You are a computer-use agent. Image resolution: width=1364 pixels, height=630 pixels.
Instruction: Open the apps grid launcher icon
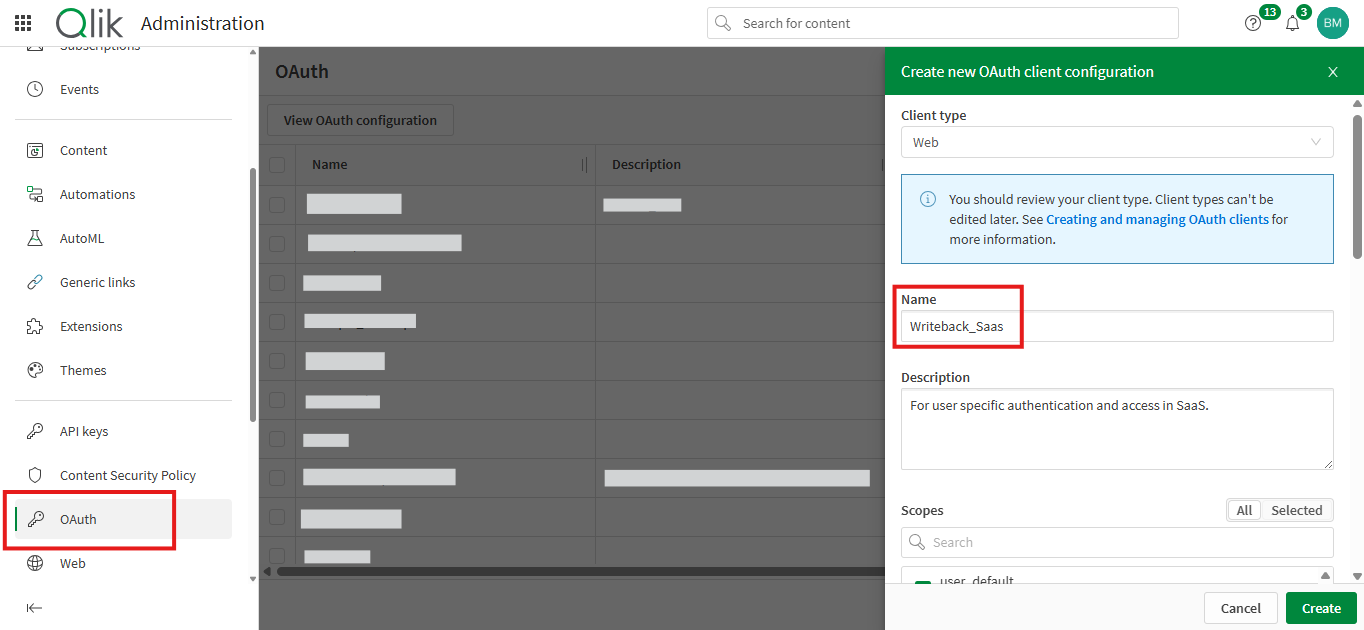coord(23,23)
